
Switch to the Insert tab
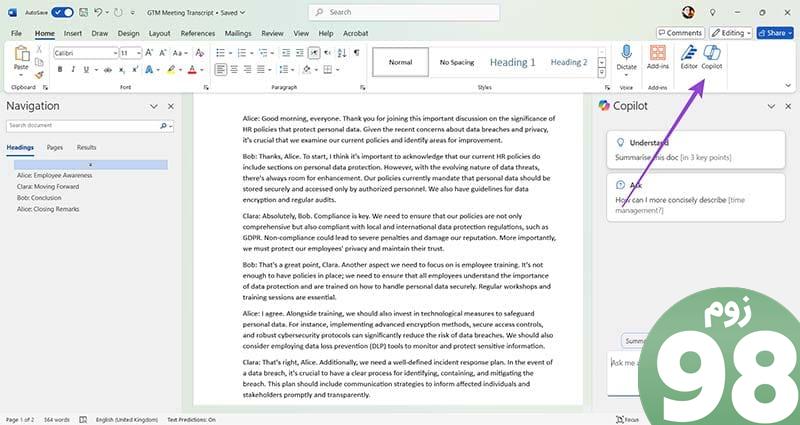click(72, 33)
